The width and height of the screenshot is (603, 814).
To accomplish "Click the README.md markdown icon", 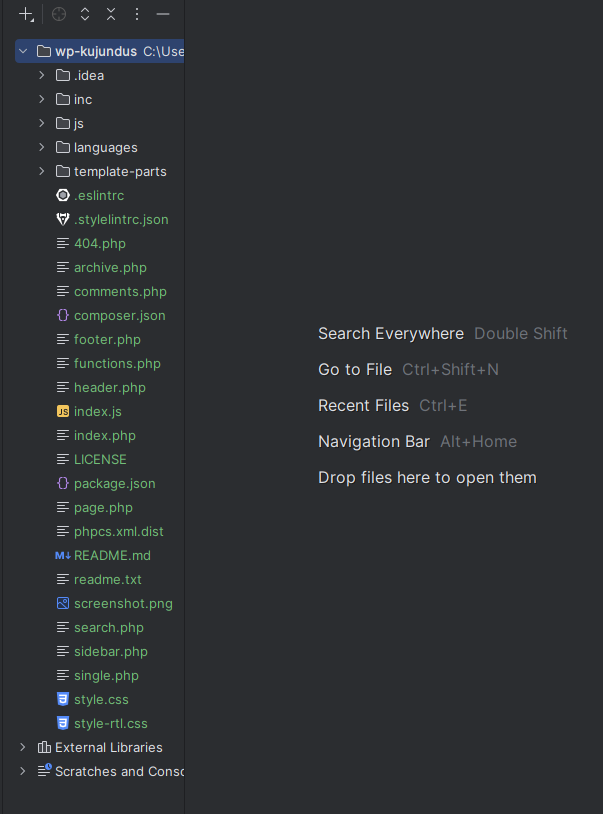I will [63, 555].
